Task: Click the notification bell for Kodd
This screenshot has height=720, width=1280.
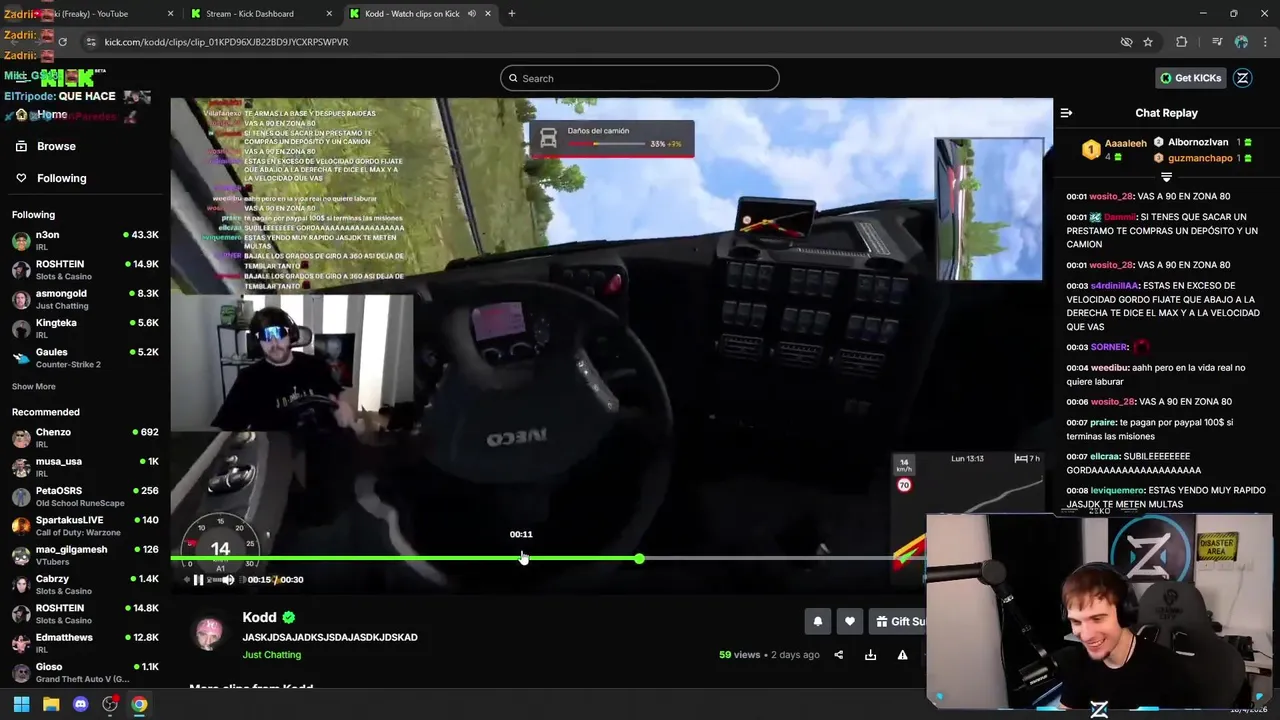Action: pos(817,621)
